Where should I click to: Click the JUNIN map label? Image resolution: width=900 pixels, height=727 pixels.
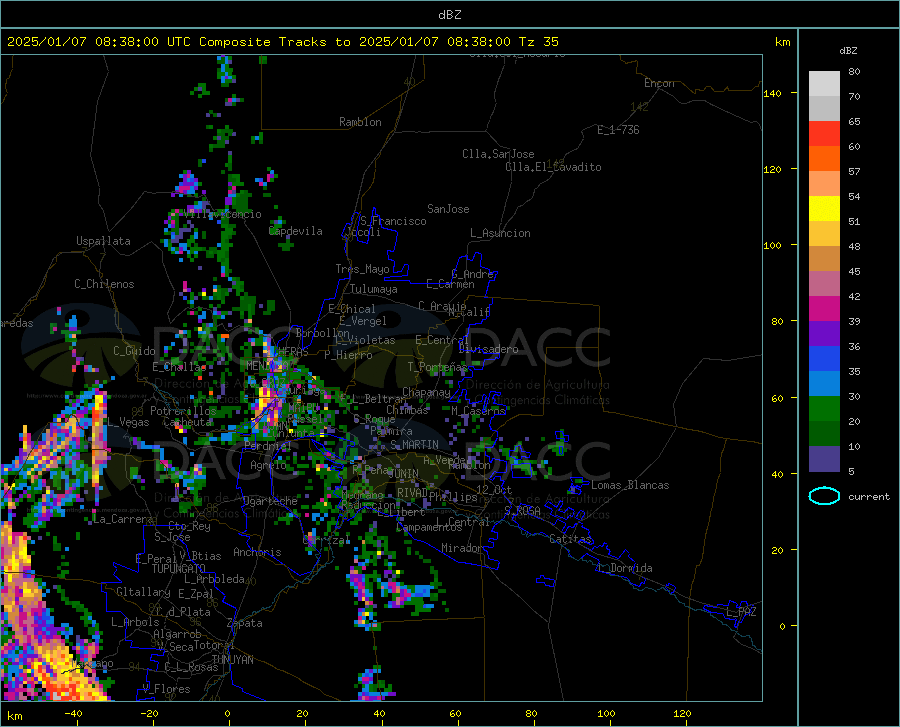(404, 473)
